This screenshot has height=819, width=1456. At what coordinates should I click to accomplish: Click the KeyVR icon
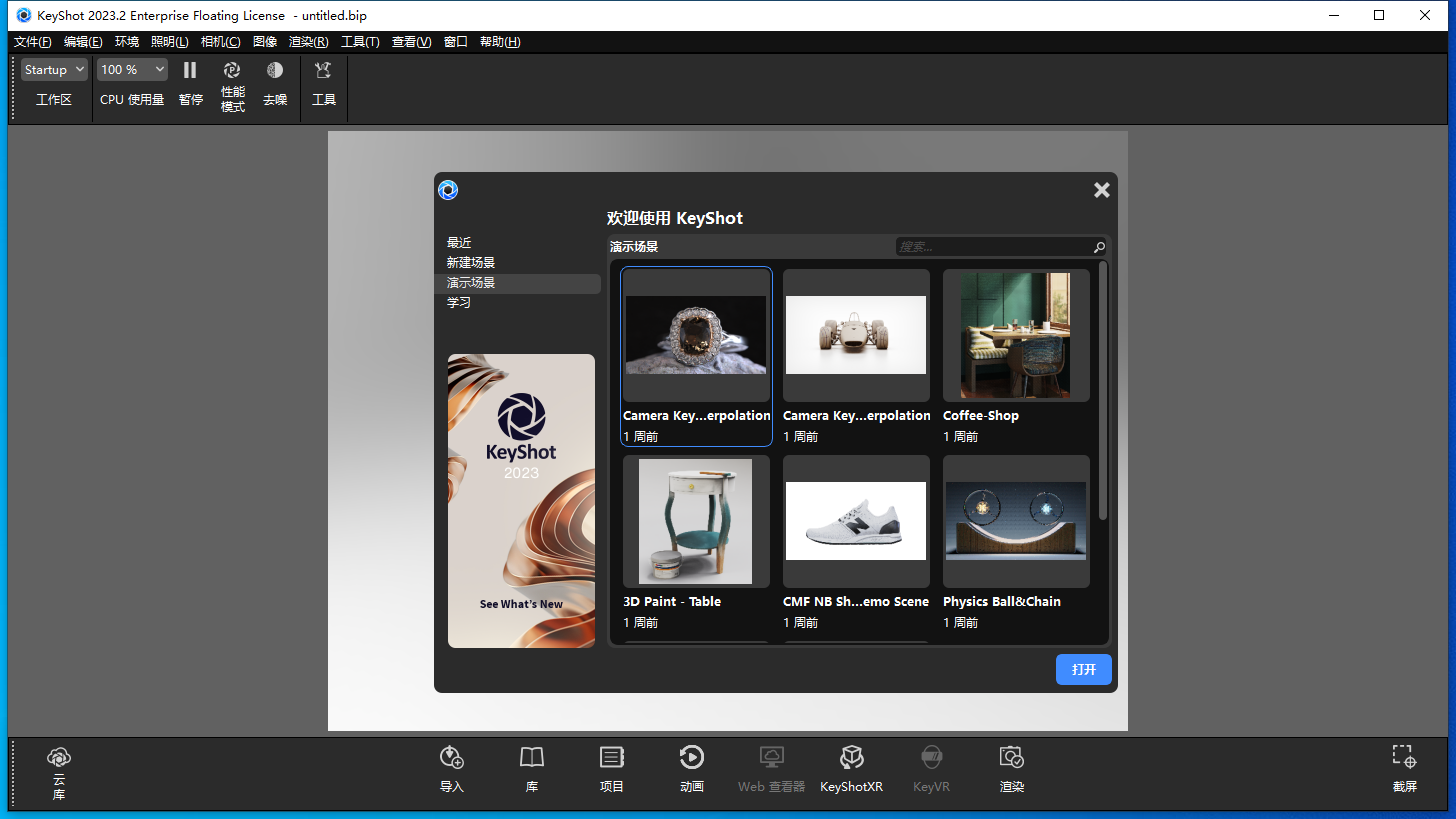tap(931, 757)
